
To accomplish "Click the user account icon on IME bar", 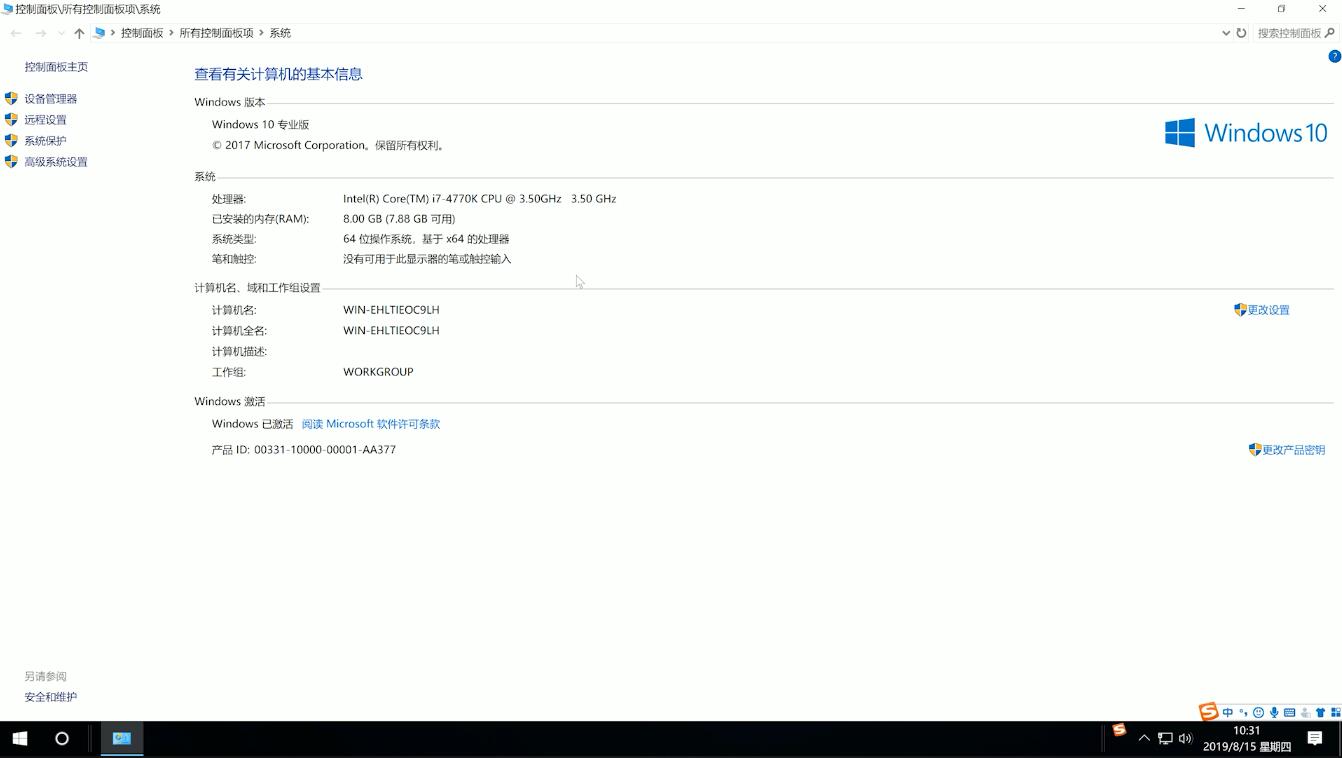I will pos(1305,713).
